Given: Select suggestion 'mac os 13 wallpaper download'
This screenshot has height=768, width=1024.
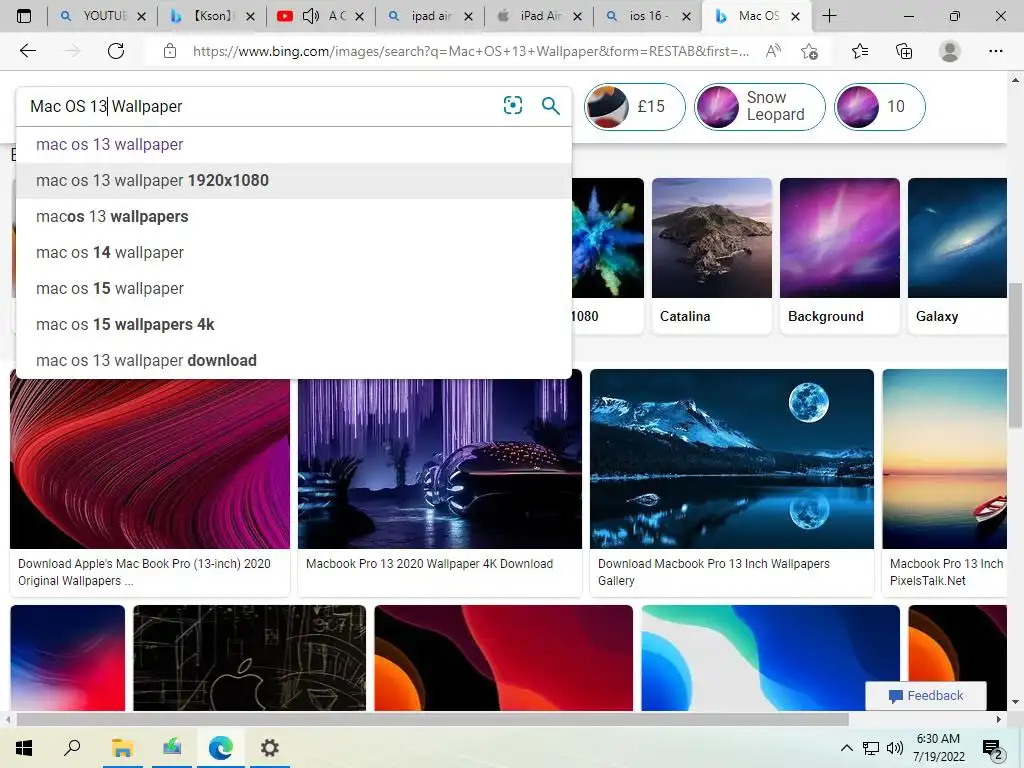Looking at the screenshot, I should pos(294,360).
